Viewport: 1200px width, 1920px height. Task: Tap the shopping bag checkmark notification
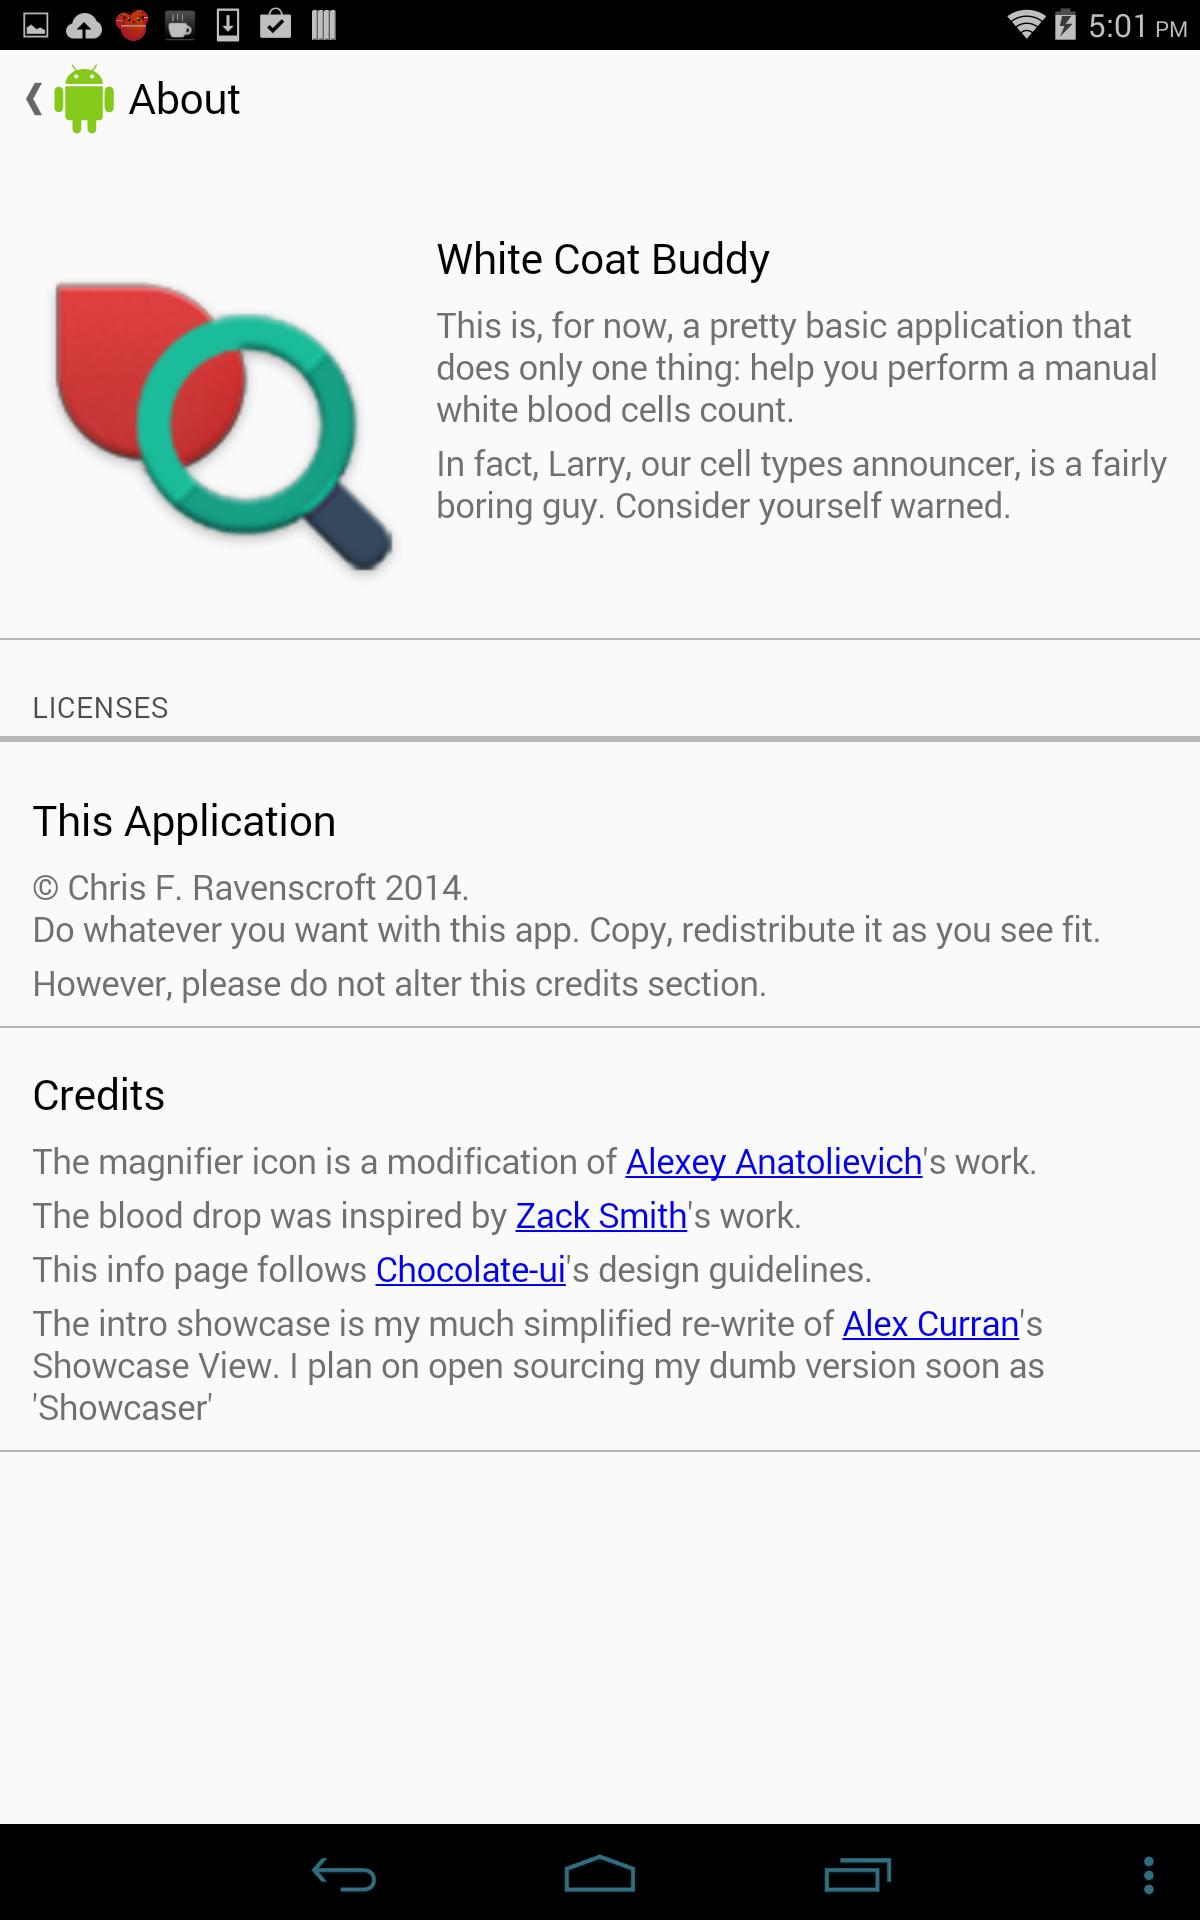(275, 25)
